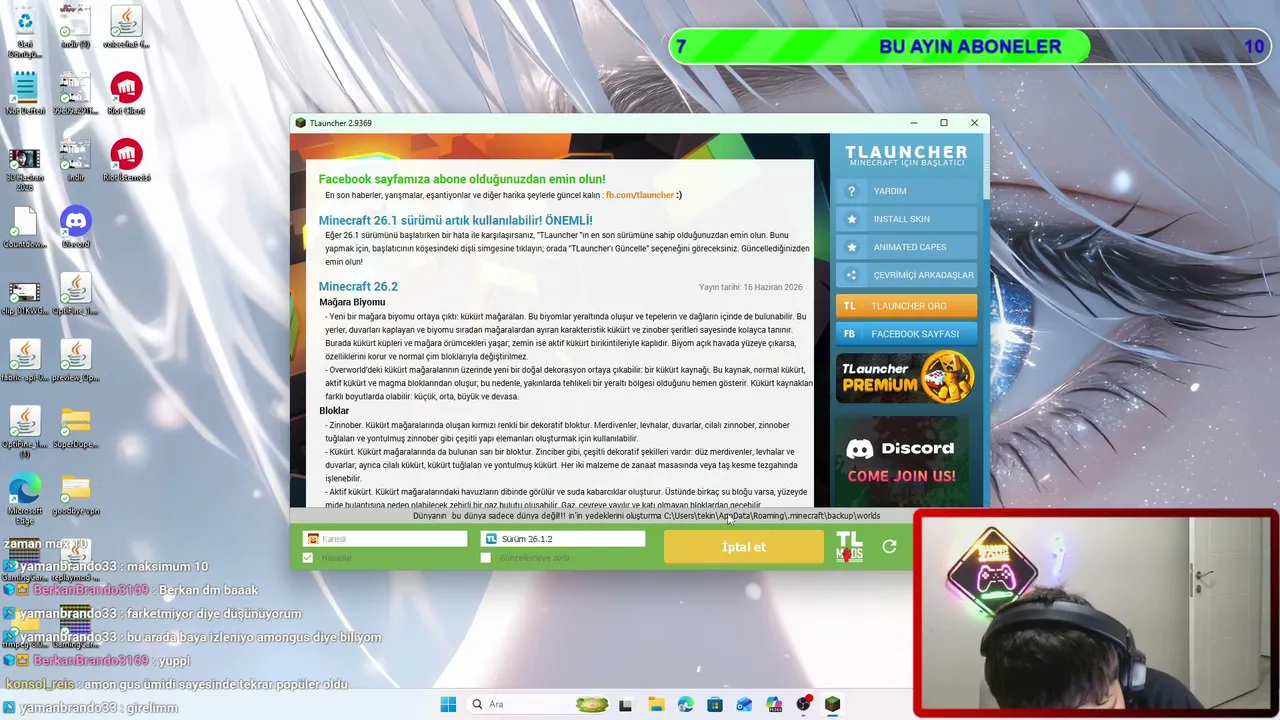Click the star icon beside INSTALL SKIN
Viewport: 1280px width, 720px height.
[x=852, y=219]
